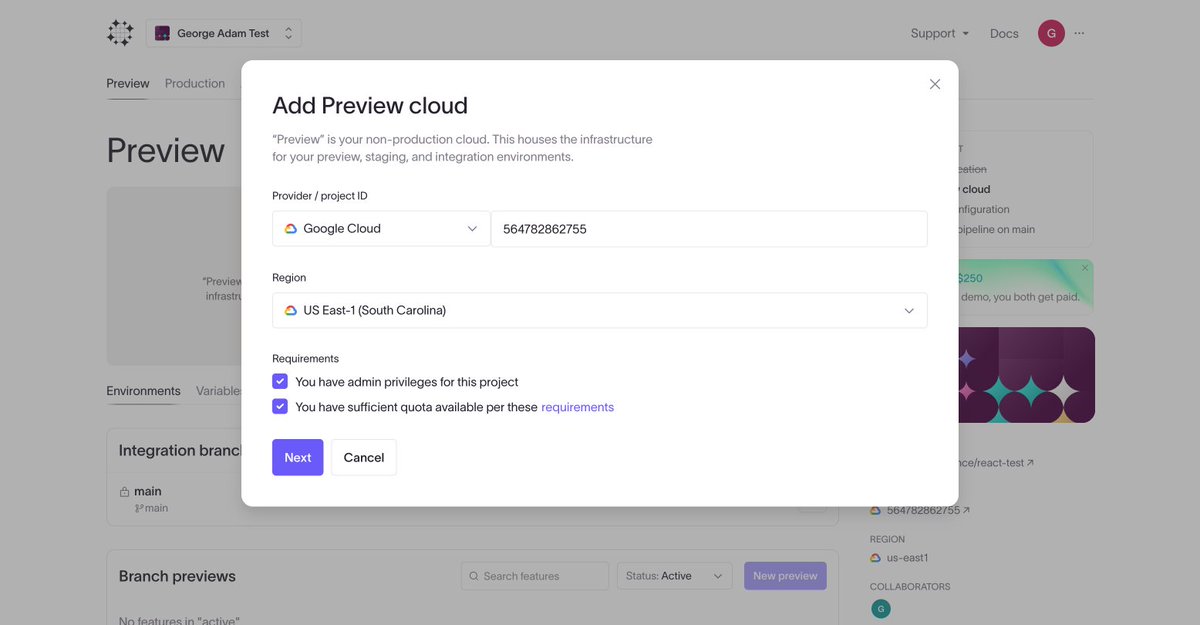Click the sparkle pattern promo thumbnail
The height and width of the screenshot is (625, 1200).
(x=1026, y=375)
